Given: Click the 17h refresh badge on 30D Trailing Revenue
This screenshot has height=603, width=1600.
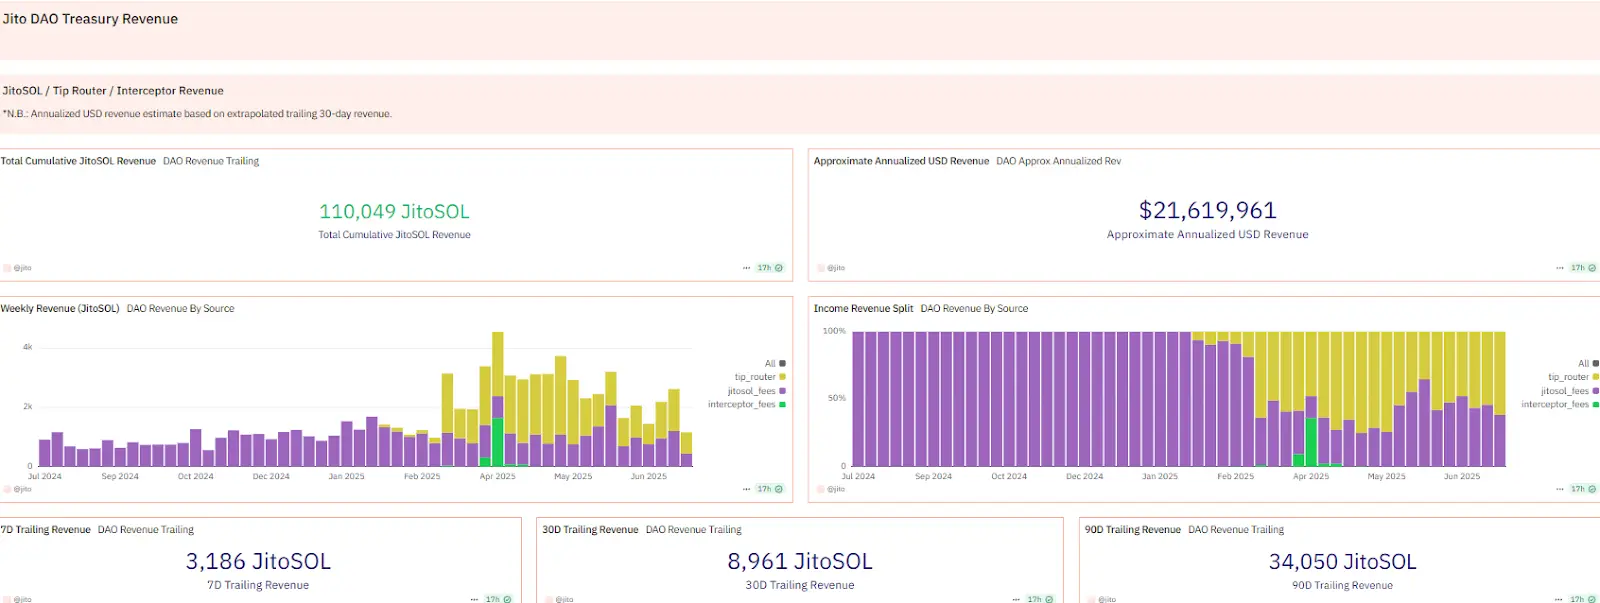Looking at the screenshot, I should (1040, 599).
